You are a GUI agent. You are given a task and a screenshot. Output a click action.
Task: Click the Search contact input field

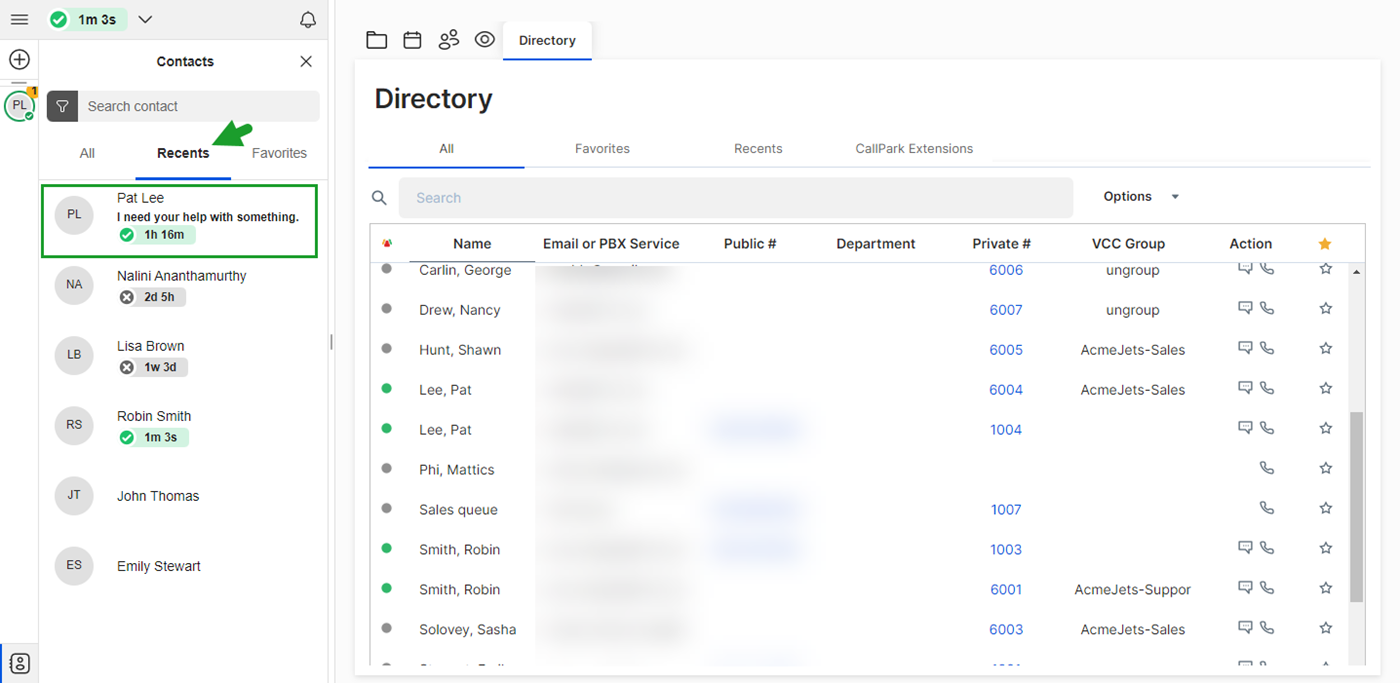tap(199, 106)
